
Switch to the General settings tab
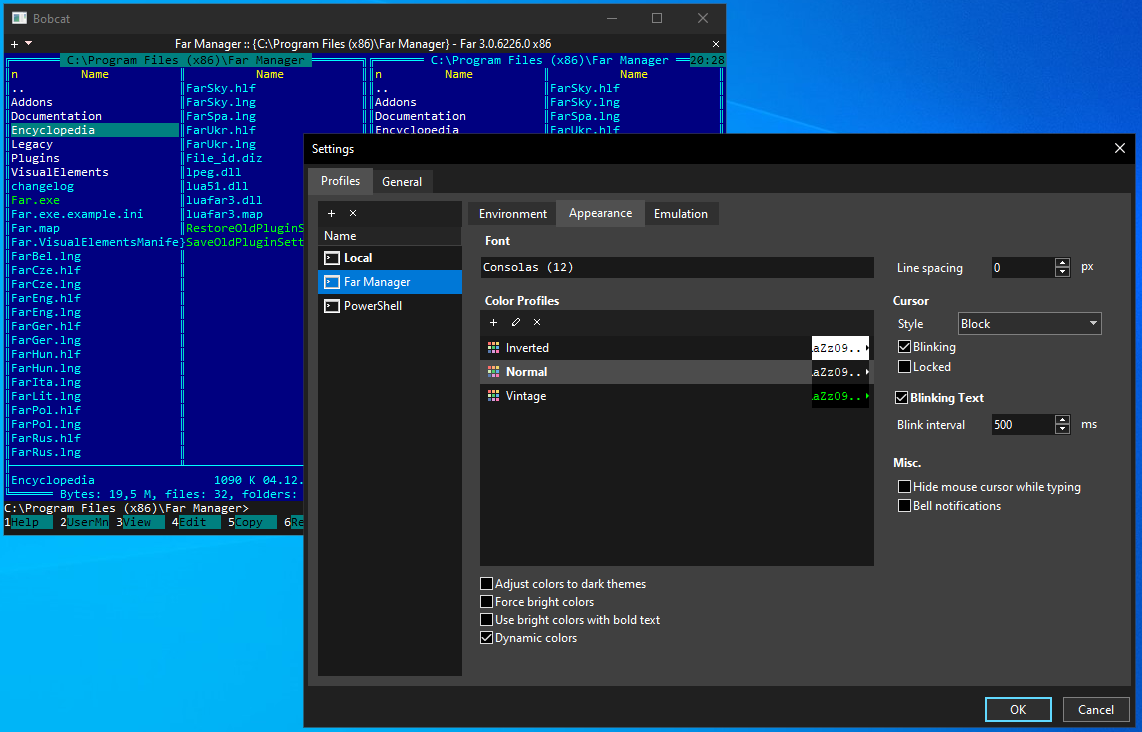pyautogui.click(x=402, y=182)
